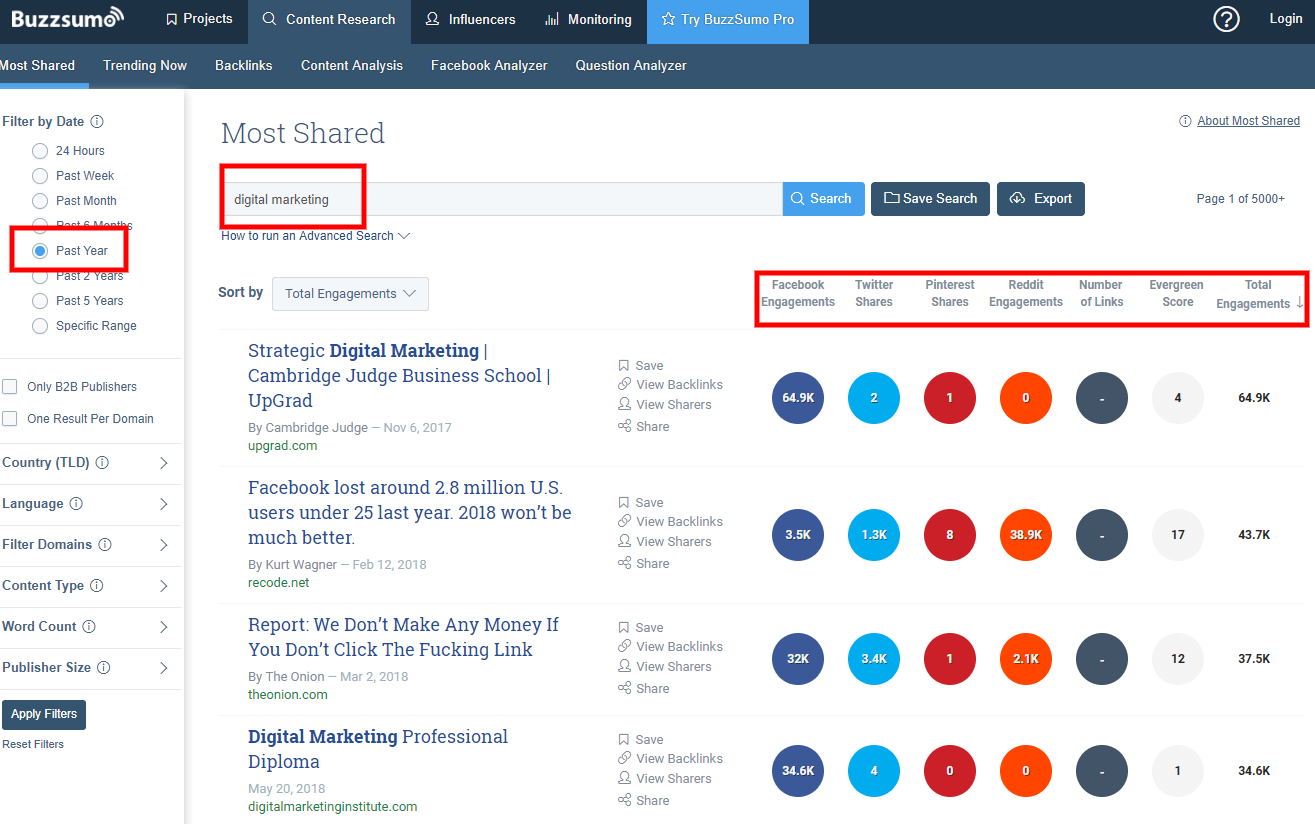The height and width of the screenshot is (824, 1315).
Task: Select the Past Year radio button
Action: [40, 251]
